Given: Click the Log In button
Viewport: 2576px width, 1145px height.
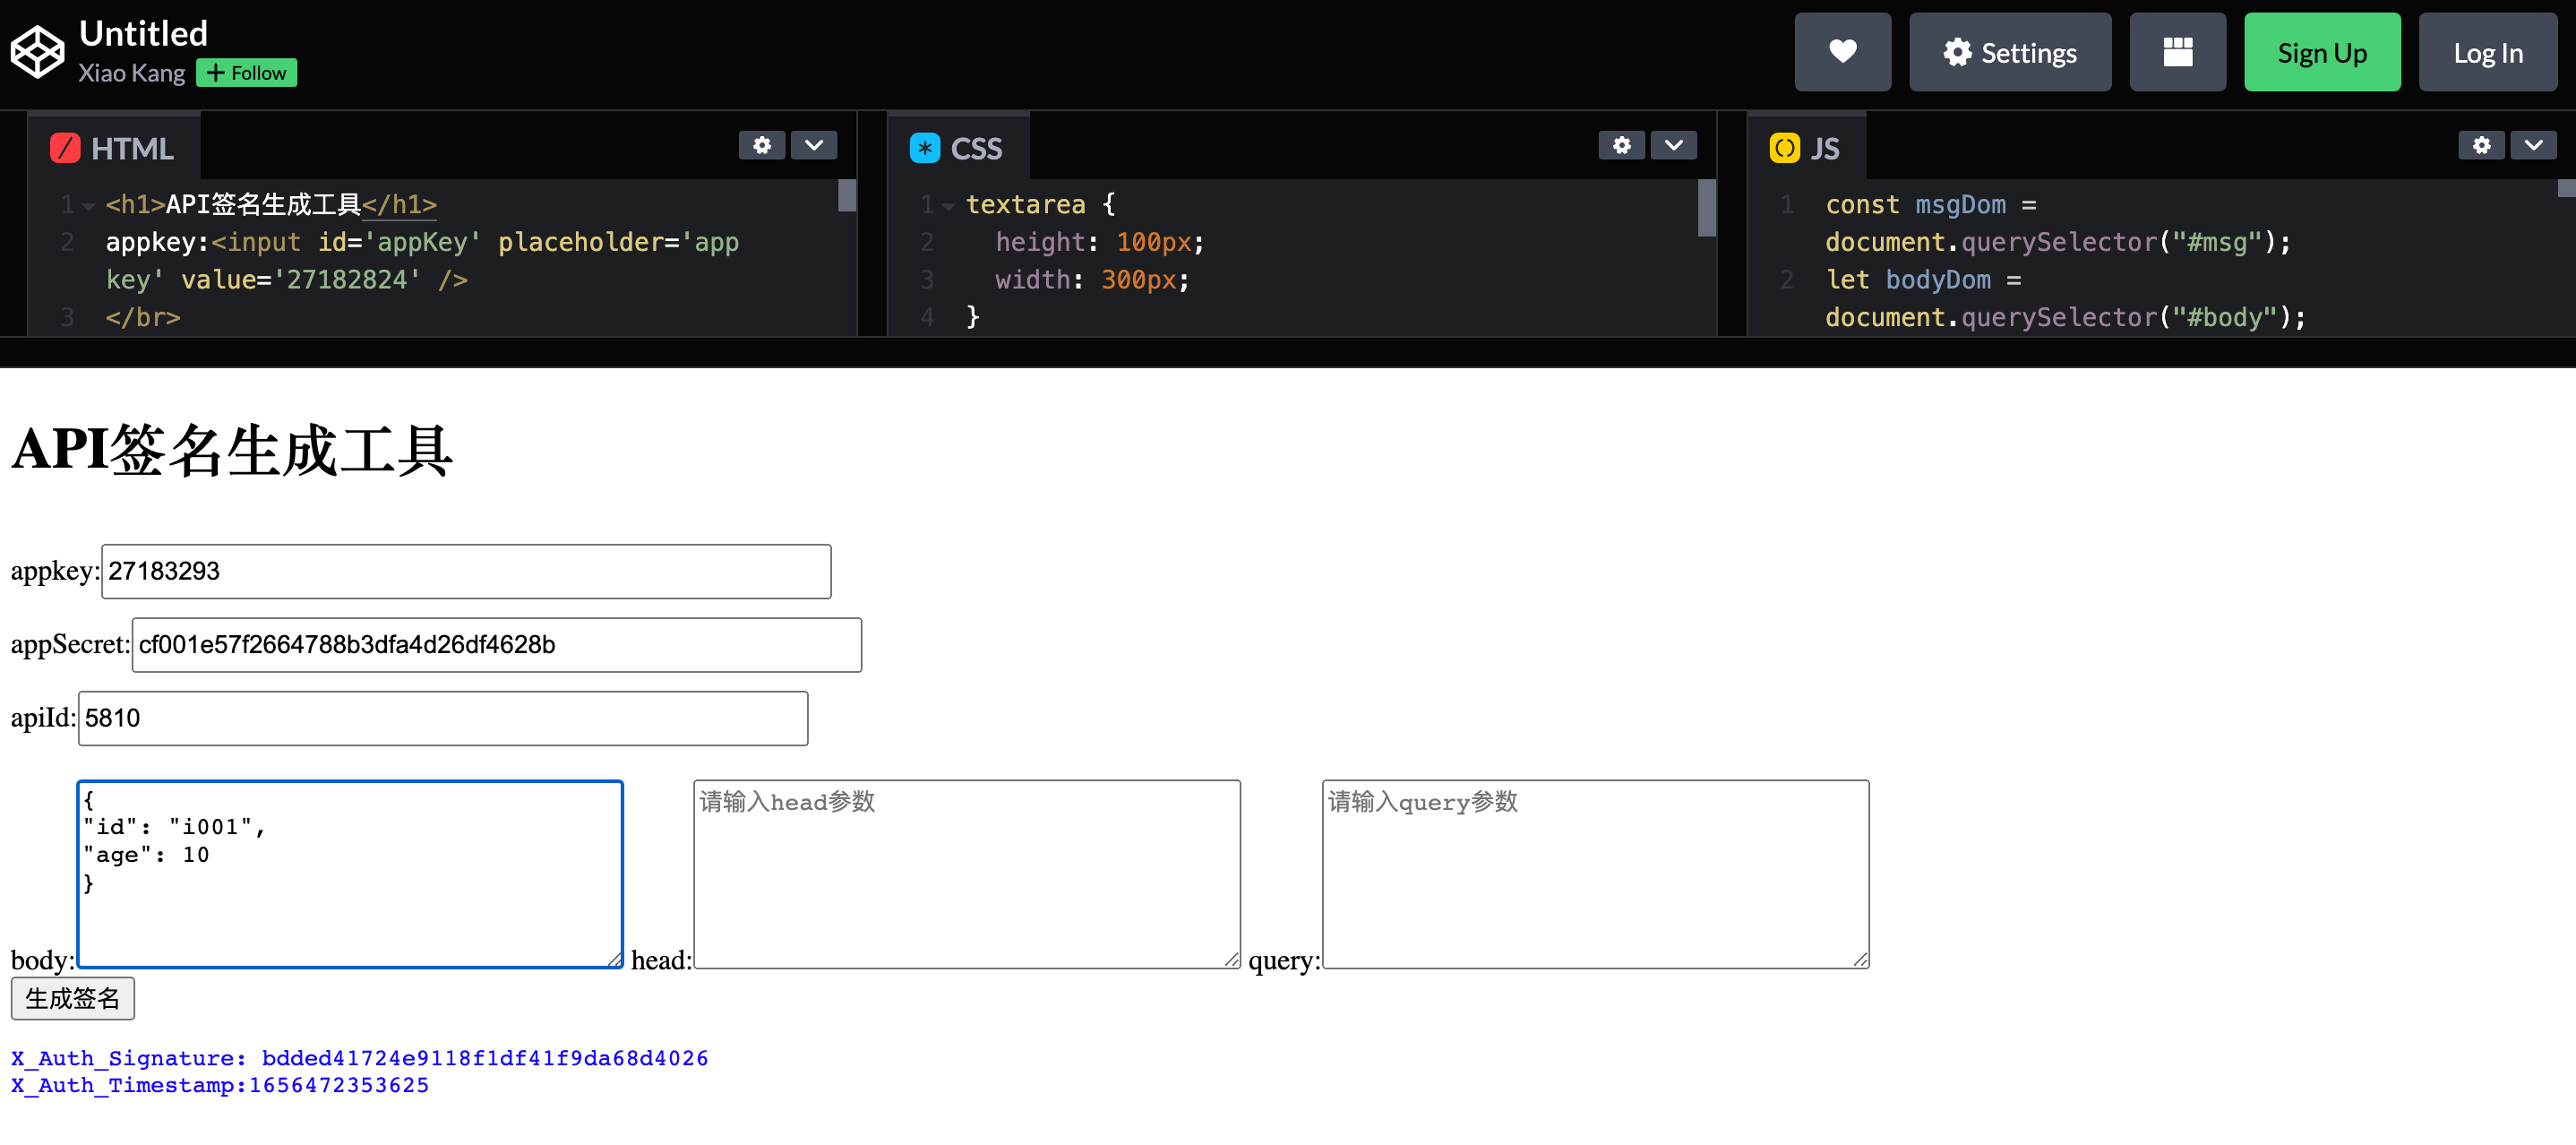Looking at the screenshot, I should pyautogui.click(x=2487, y=52).
